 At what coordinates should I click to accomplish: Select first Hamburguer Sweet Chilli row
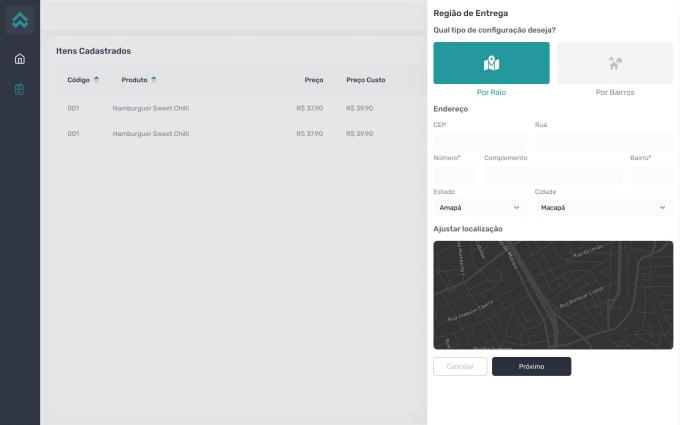[x=241, y=108]
